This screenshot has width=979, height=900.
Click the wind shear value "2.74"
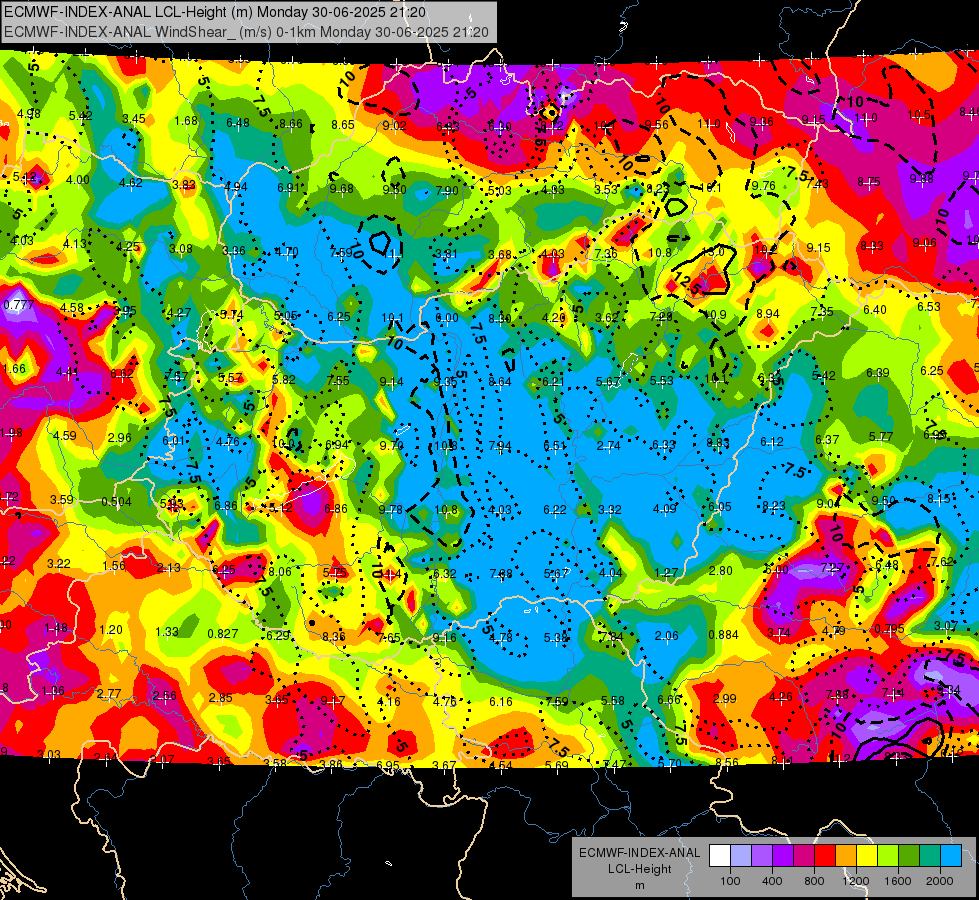[x=609, y=445]
